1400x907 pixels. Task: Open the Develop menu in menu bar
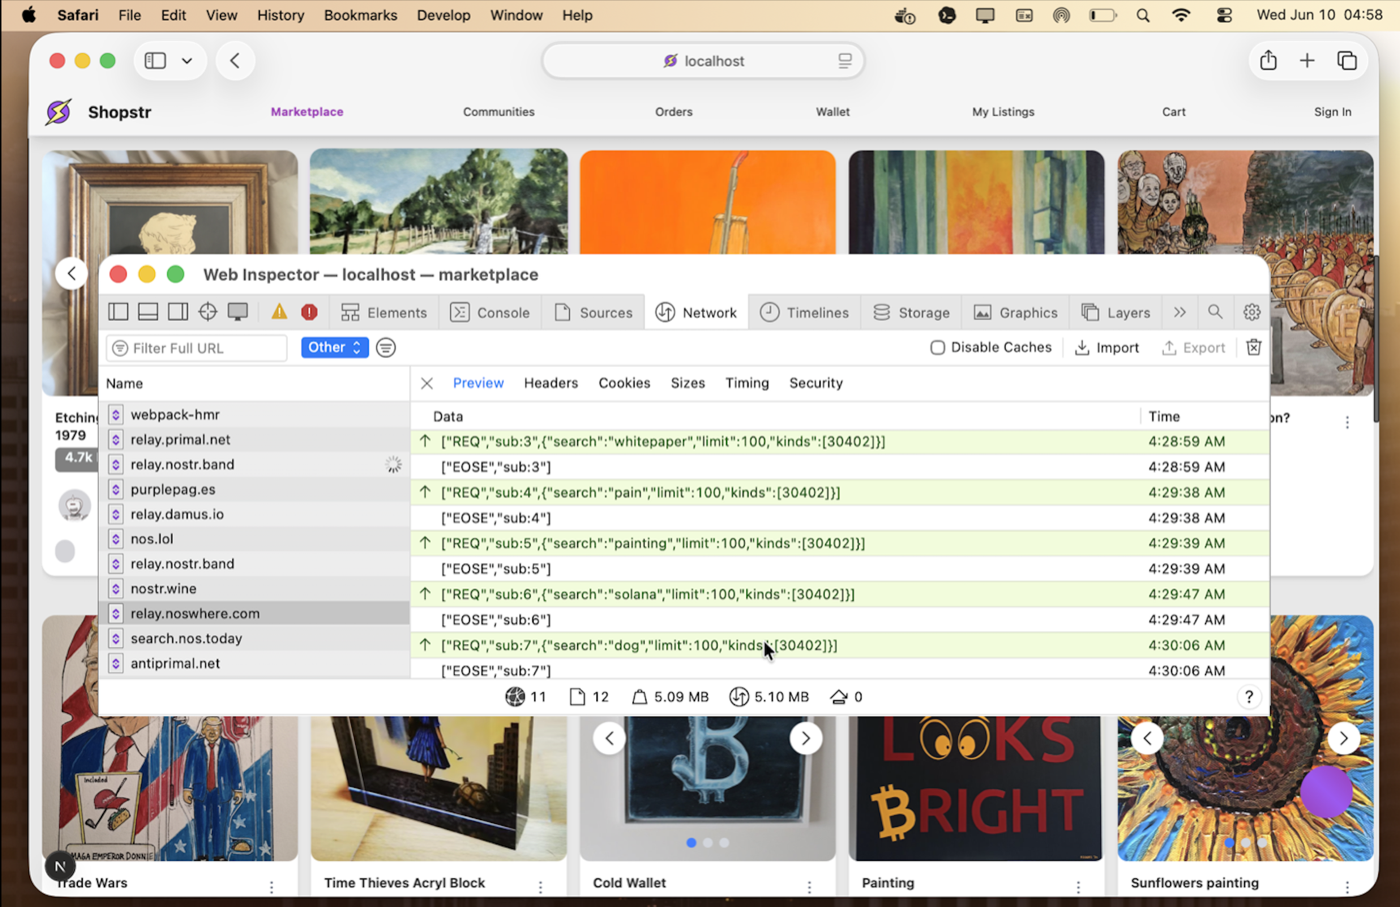point(443,15)
